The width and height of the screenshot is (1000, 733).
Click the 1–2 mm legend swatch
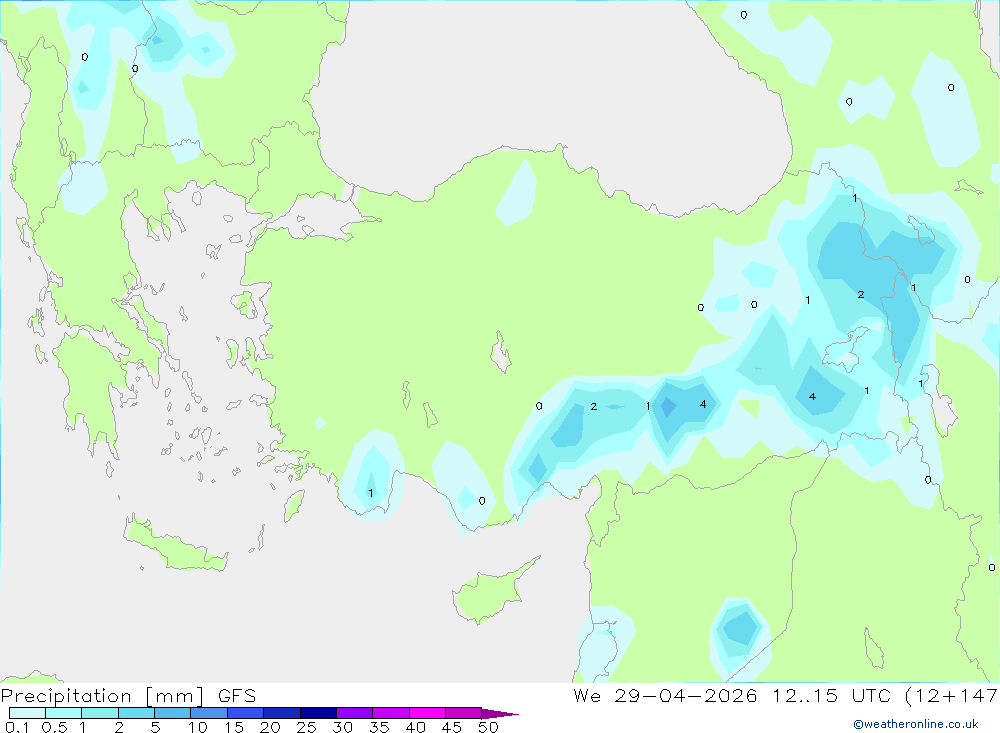tap(100, 713)
